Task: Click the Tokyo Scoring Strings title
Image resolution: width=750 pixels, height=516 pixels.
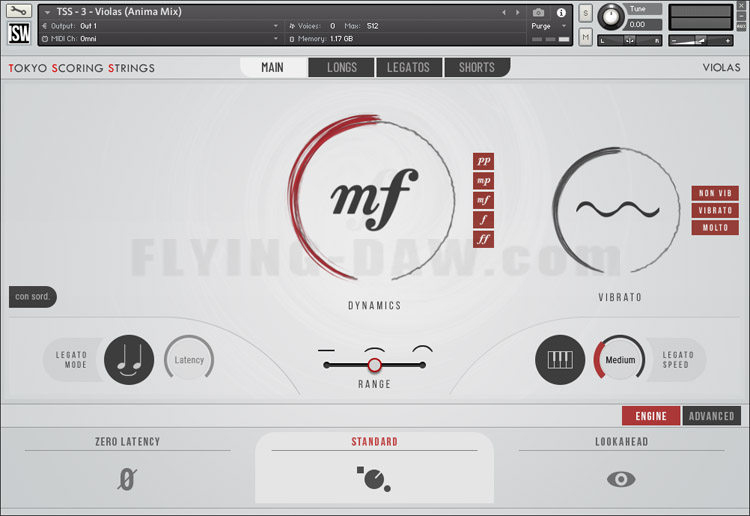Action: coord(82,68)
